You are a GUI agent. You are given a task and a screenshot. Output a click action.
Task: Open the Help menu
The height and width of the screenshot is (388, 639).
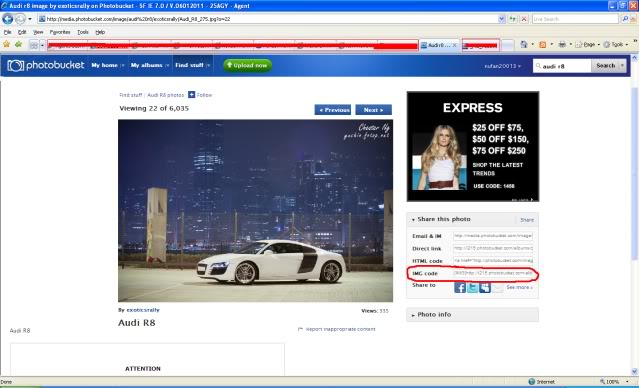pos(100,32)
